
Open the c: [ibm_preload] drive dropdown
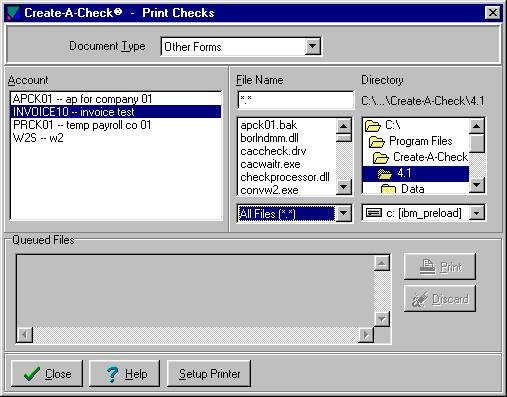[476, 213]
